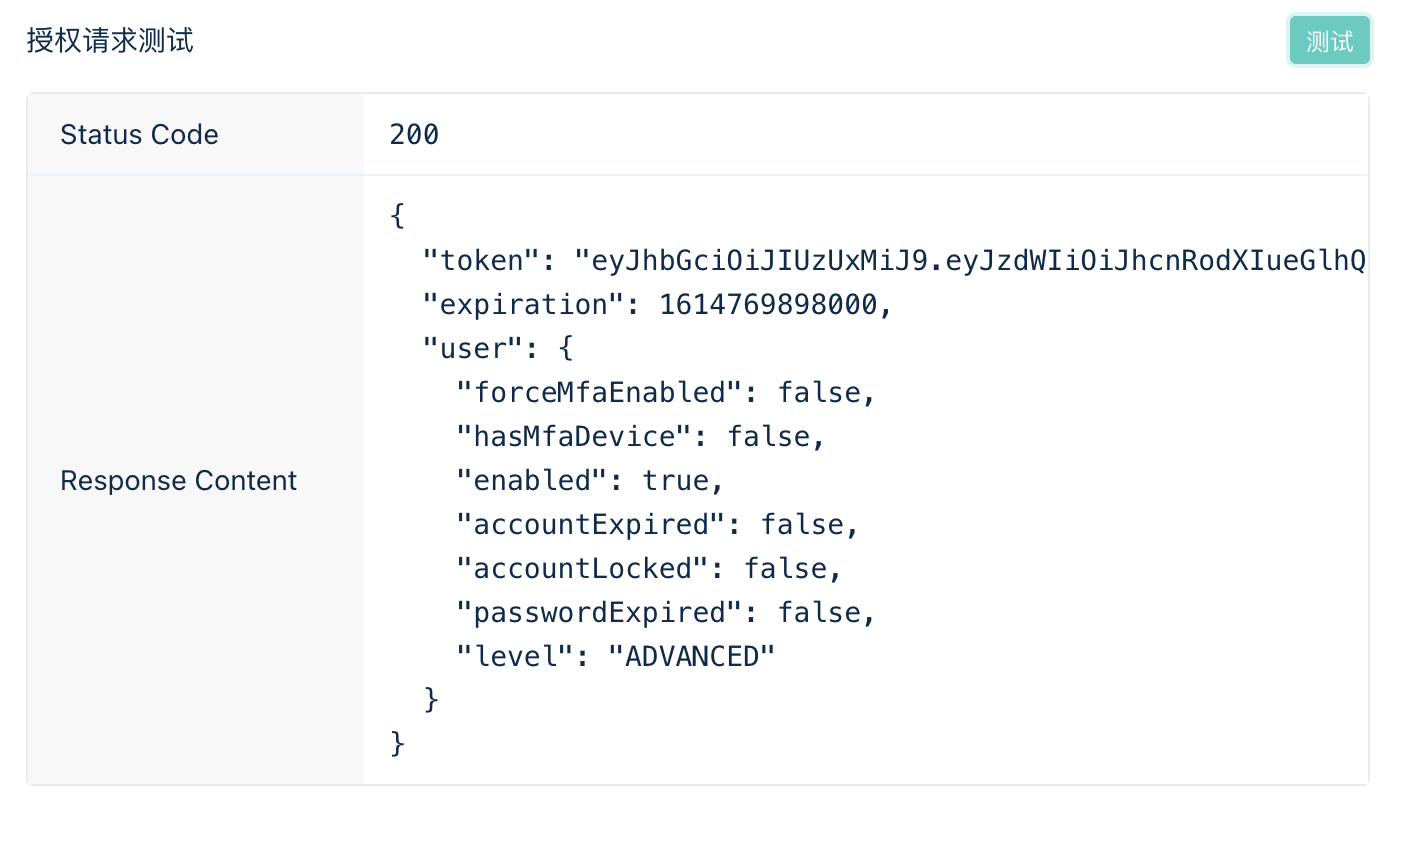The width and height of the screenshot is (1408, 844).
Task: Click the eyJhbGci token string value
Action: (970, 261)
